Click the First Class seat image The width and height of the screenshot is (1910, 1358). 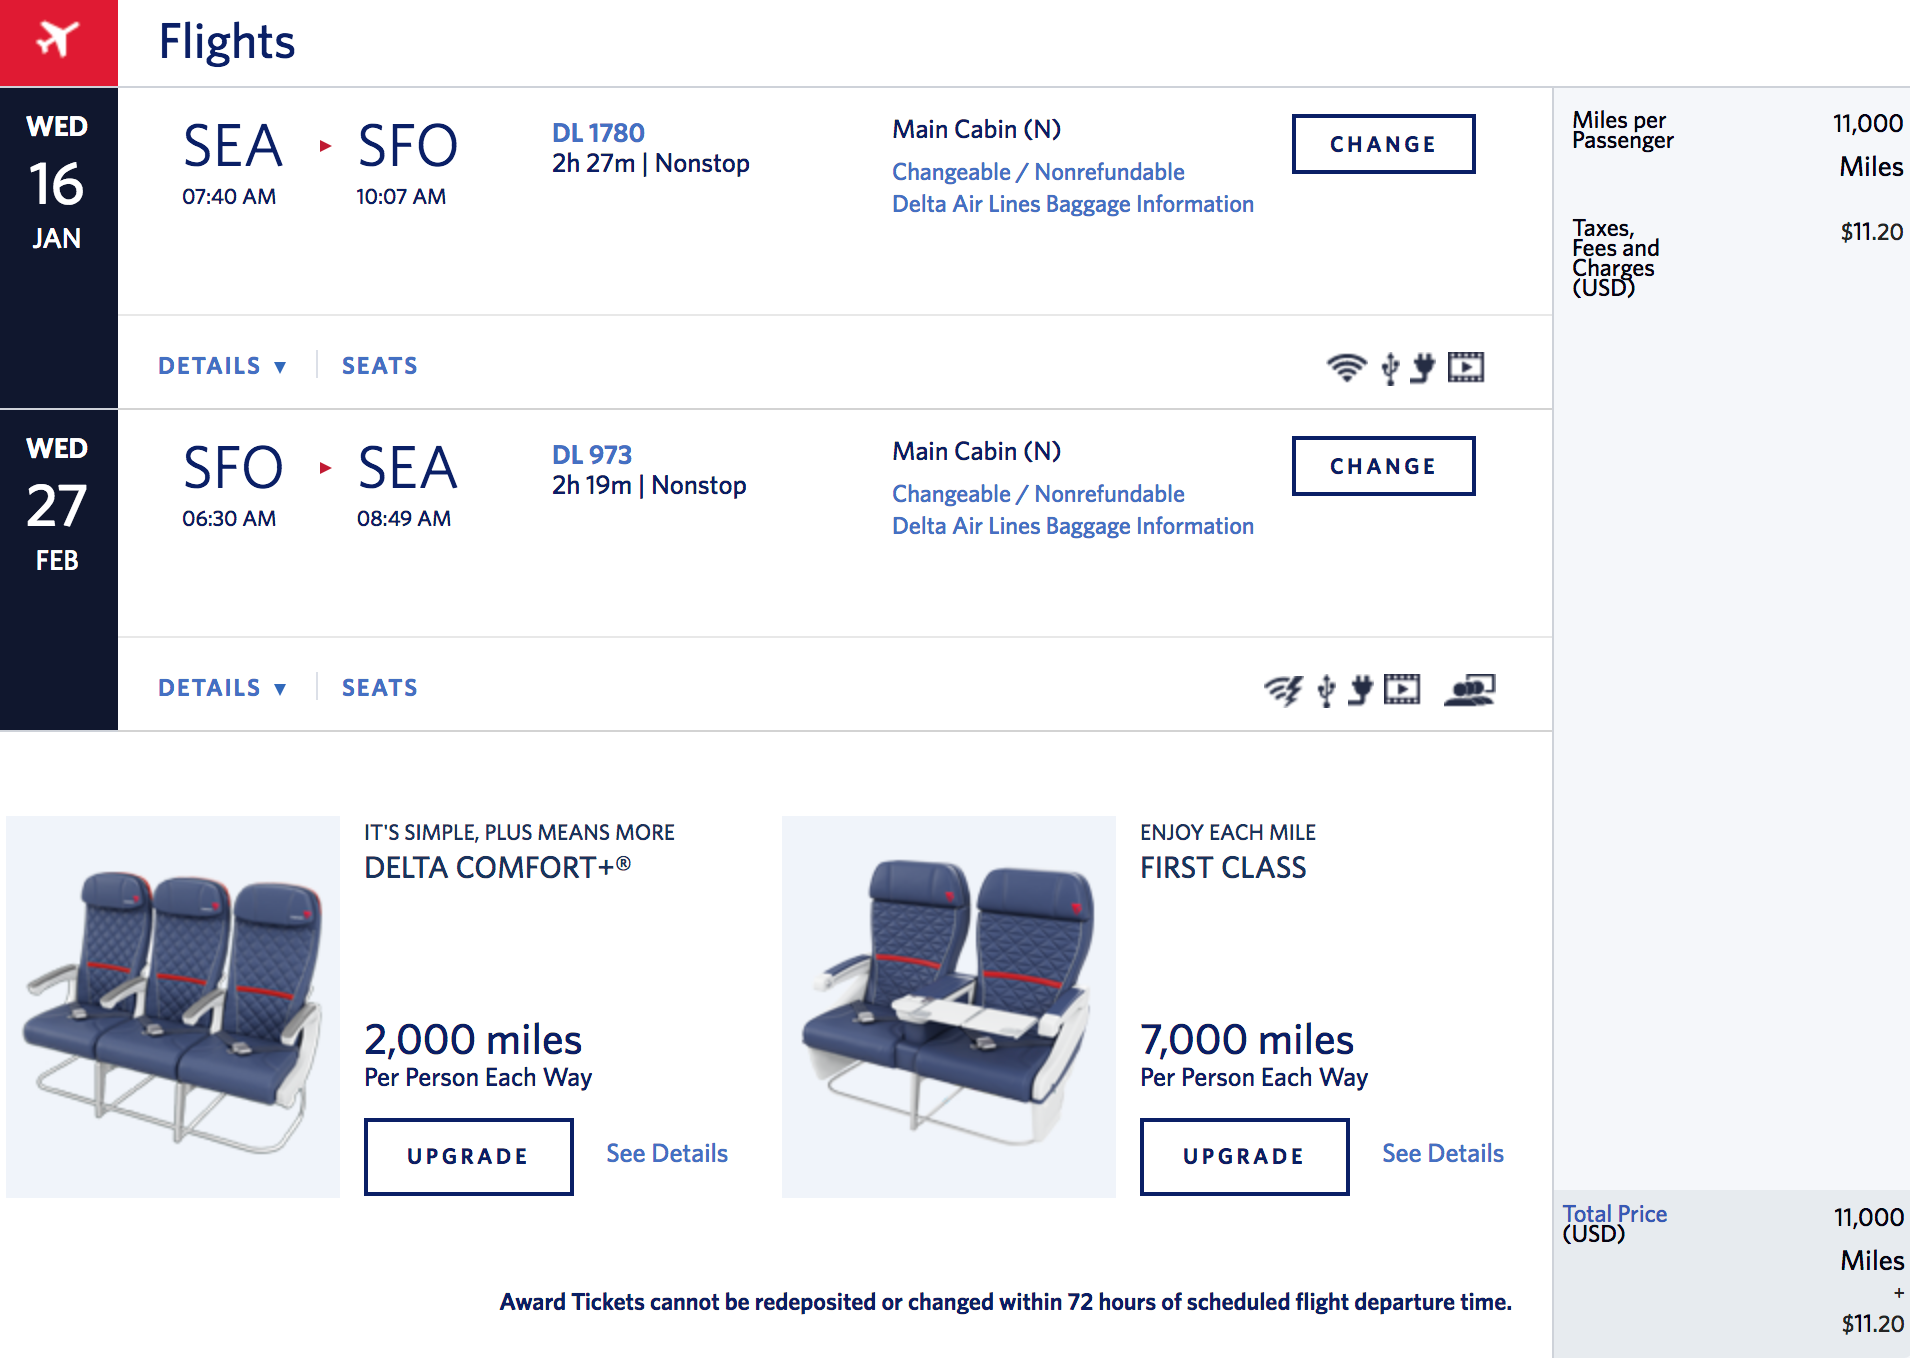[x=948, y=1006]
